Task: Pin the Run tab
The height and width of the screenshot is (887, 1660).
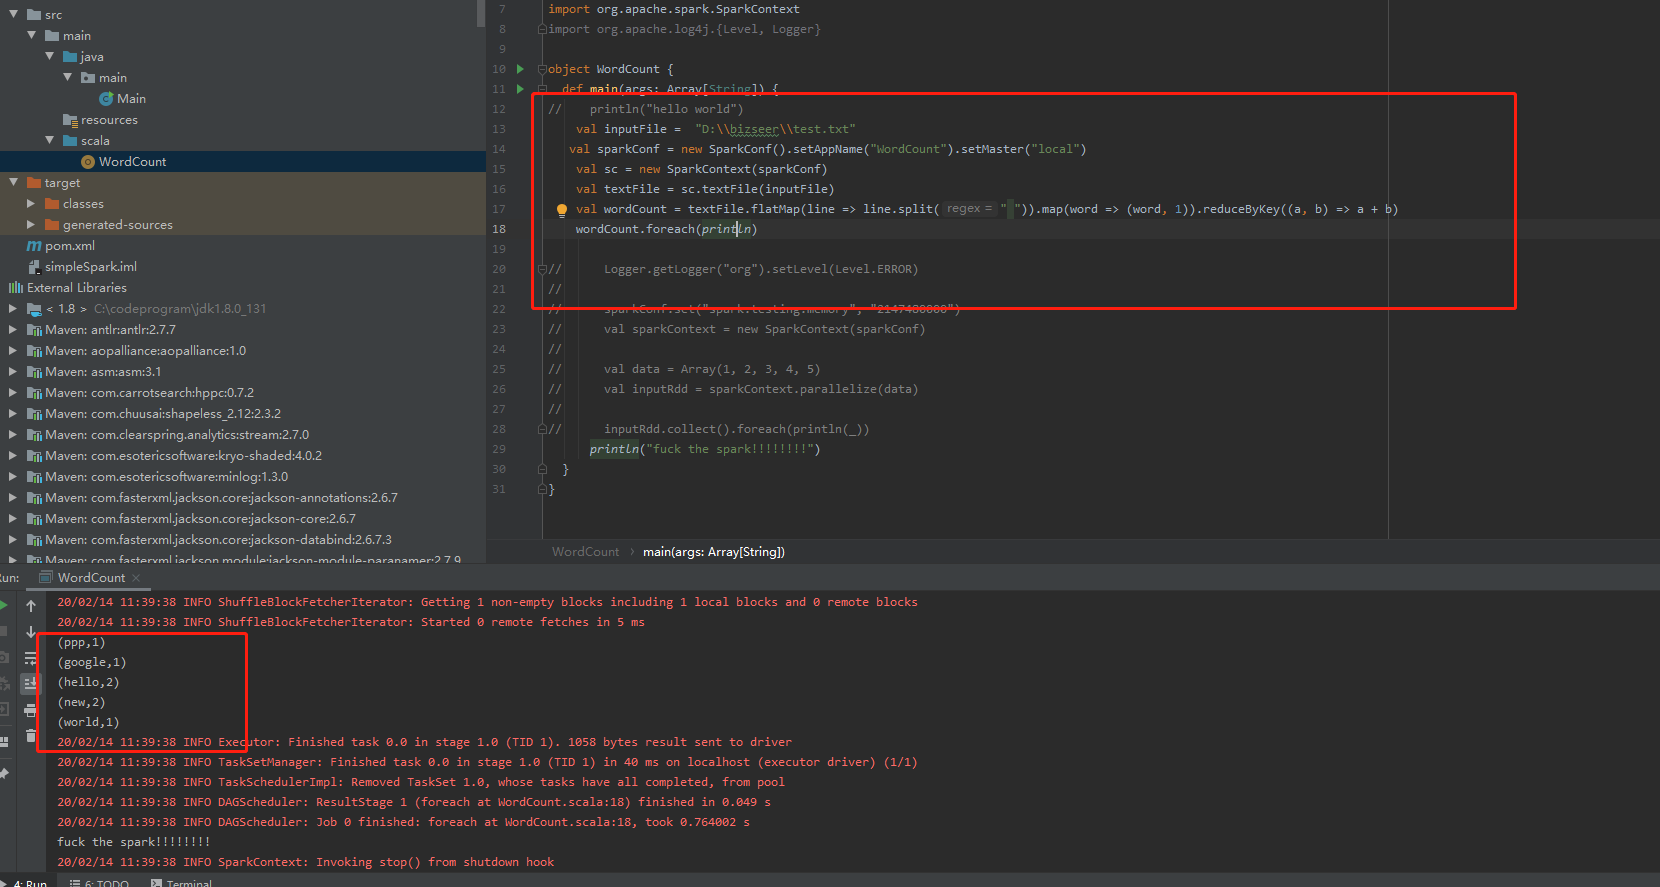Action: pyautogui.click(x=4, y=773)
